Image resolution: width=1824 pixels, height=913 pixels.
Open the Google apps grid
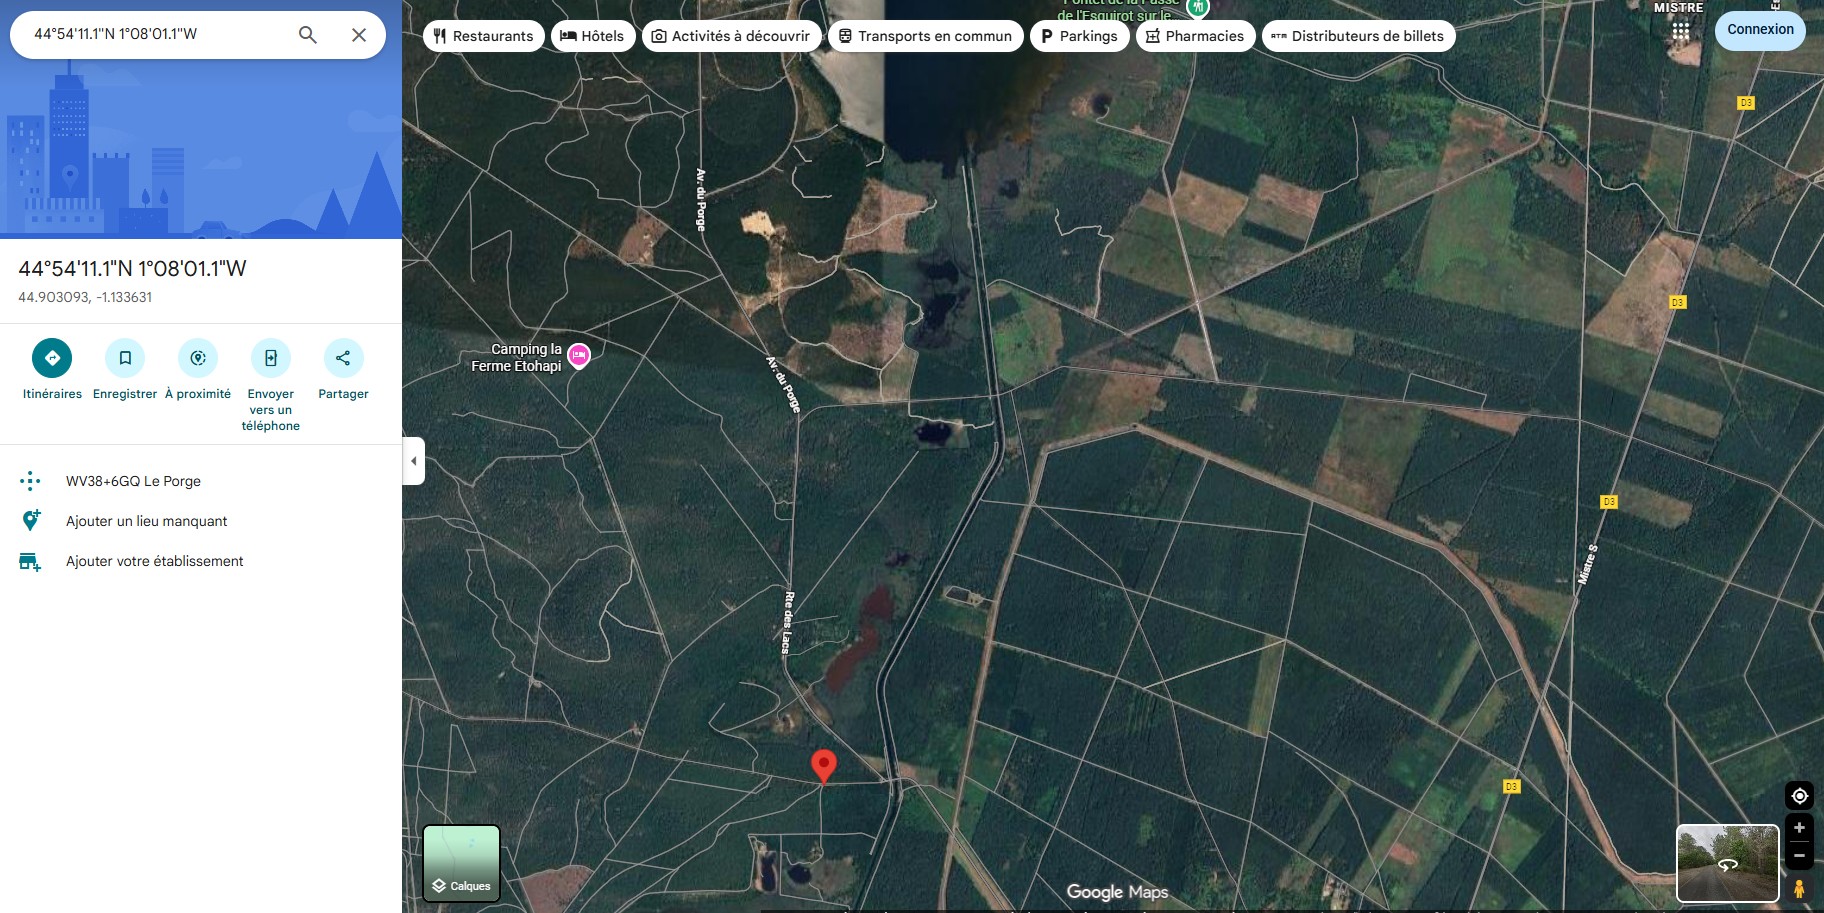point(1681,31)
